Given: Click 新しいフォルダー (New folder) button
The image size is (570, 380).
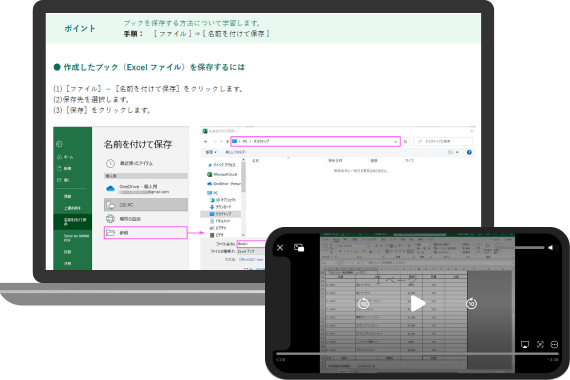Looking at the screenshot, I should click(x=236, y=152).
